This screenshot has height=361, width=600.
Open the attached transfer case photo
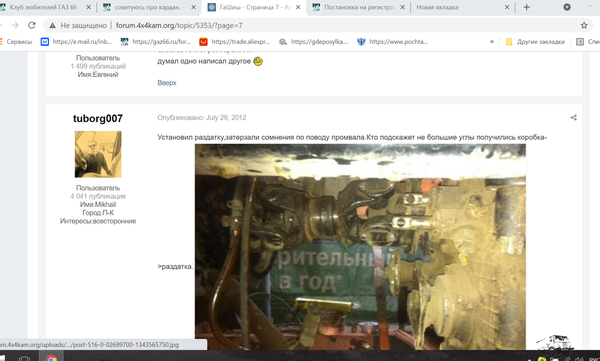[360, 247]
